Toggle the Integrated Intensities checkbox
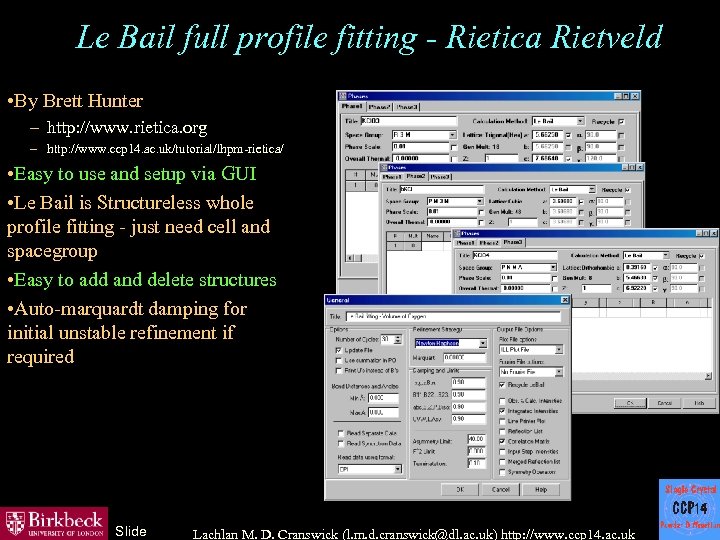This screenshot has width=720, height=540. click(502, 411)
